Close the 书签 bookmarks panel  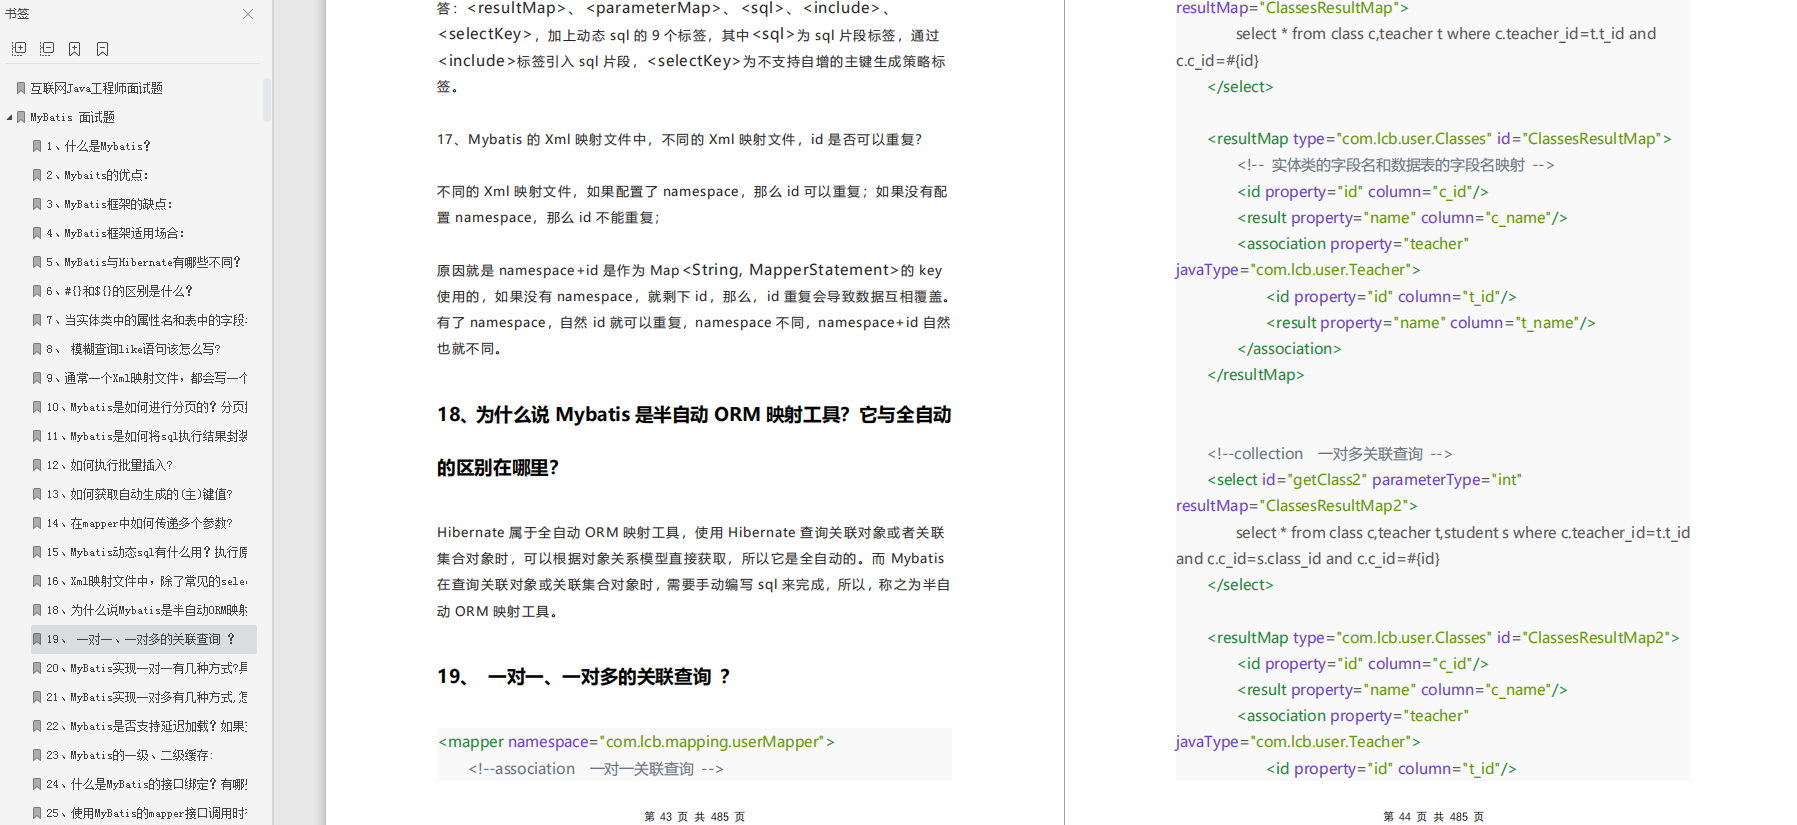click(x=248, y=14)
